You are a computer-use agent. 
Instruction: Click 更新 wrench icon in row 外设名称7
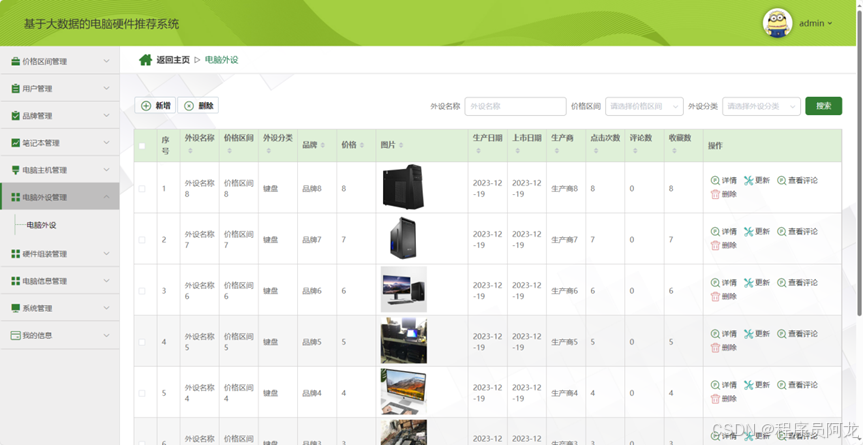coord(749,232)
